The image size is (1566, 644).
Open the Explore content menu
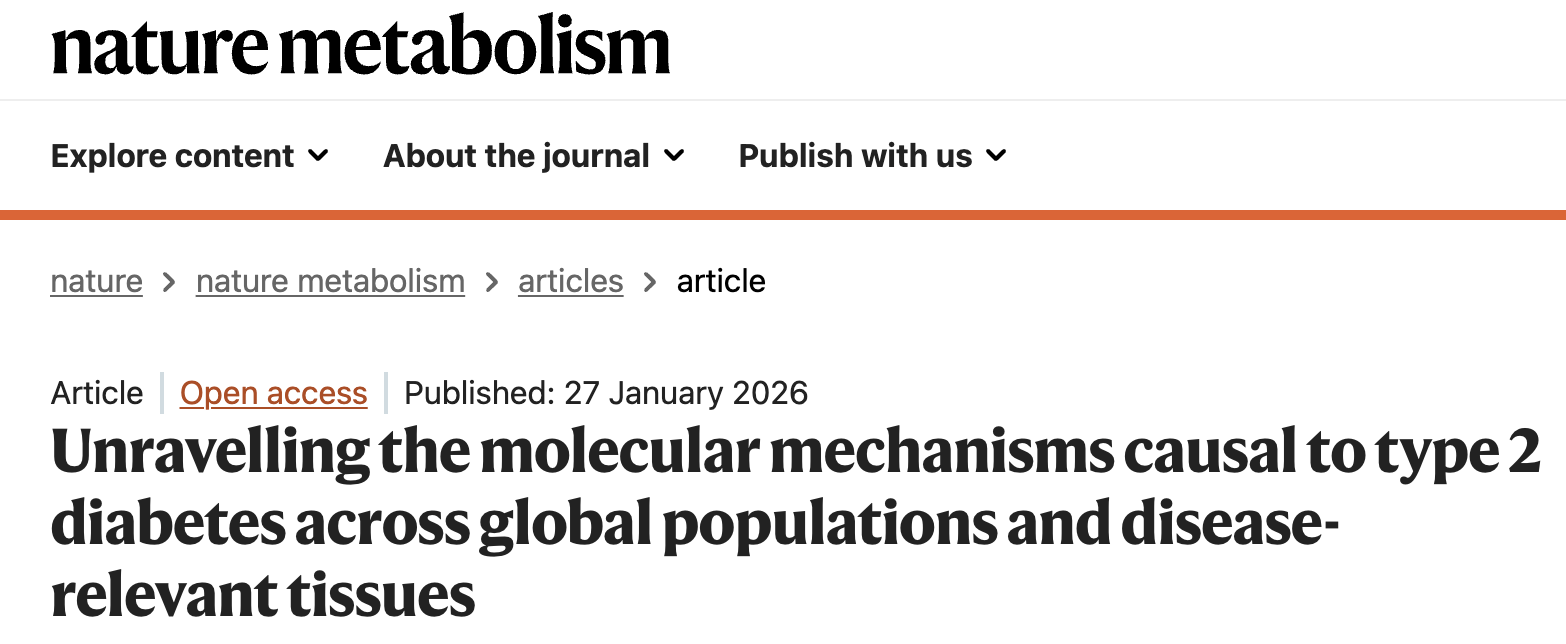coord(172,156)
